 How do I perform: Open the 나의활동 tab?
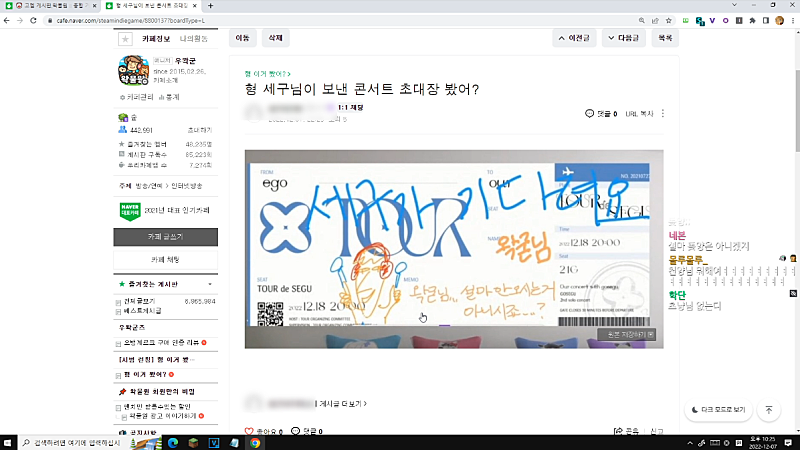point(194,39)
